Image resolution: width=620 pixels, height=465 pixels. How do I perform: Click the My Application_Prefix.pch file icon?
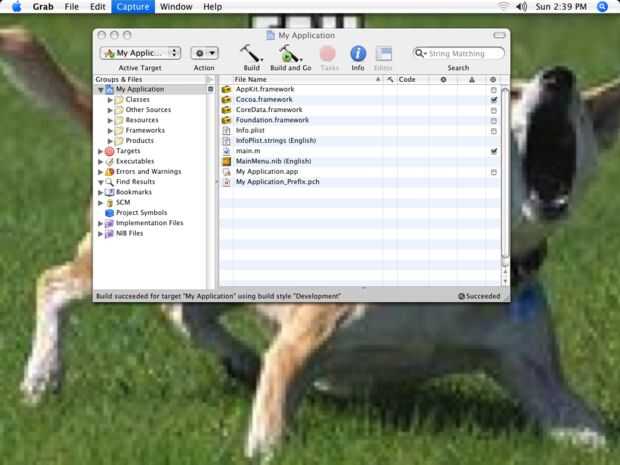[x=226, y=182]
